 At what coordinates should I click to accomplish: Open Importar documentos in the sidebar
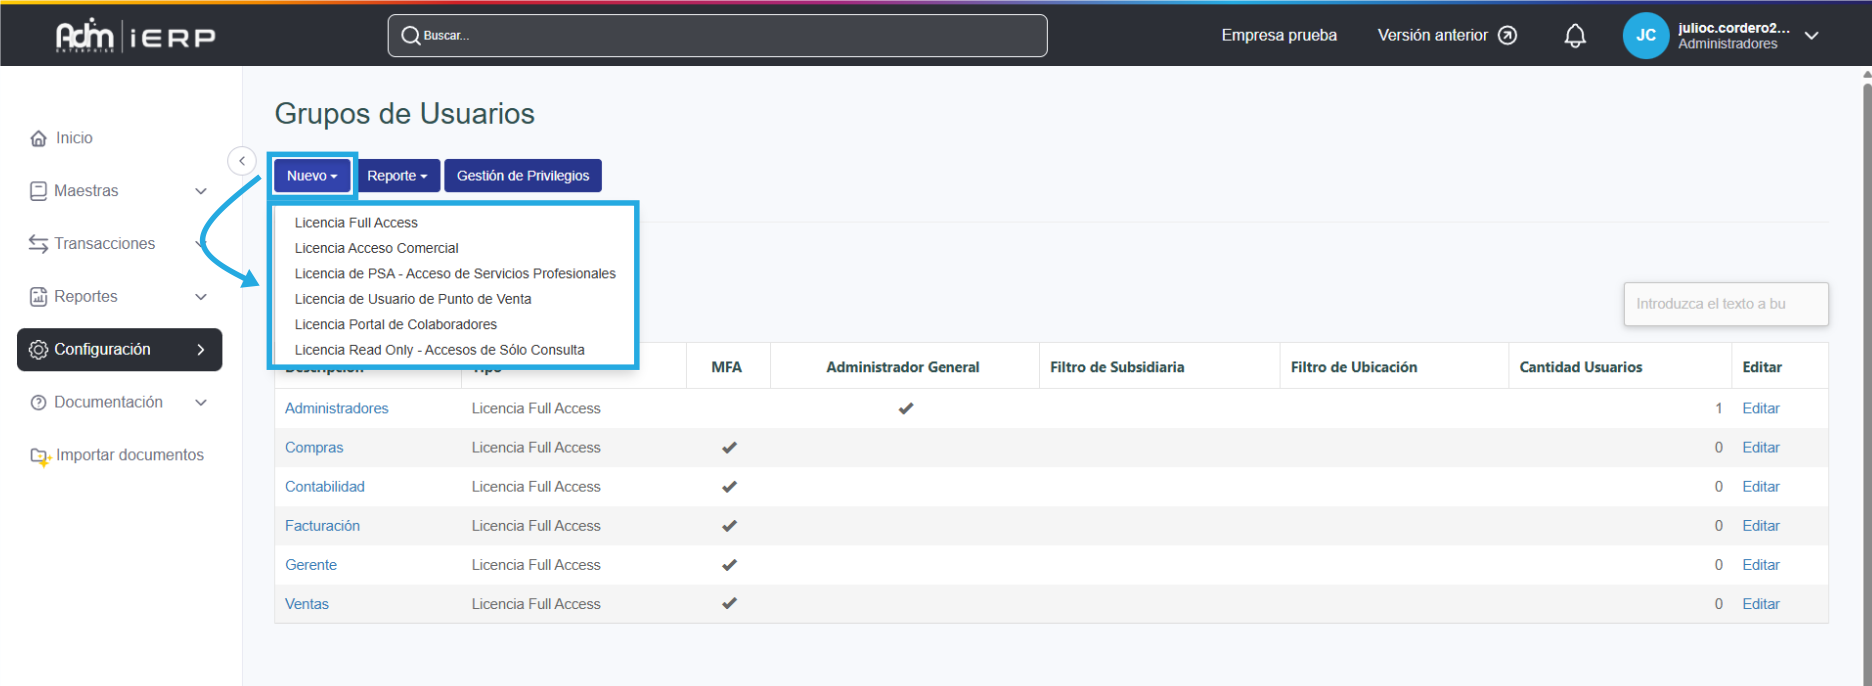(129, 455)
